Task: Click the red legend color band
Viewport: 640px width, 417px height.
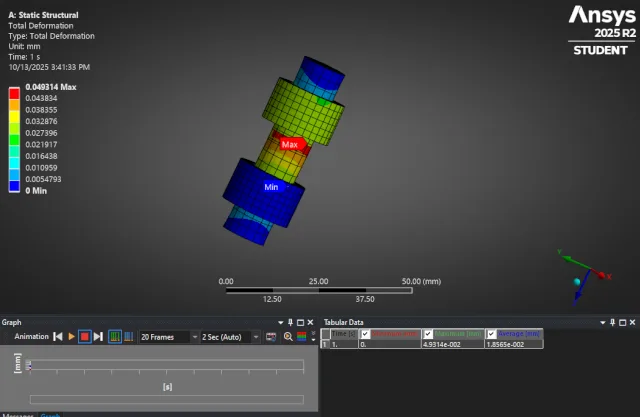Action: (14, 93)
